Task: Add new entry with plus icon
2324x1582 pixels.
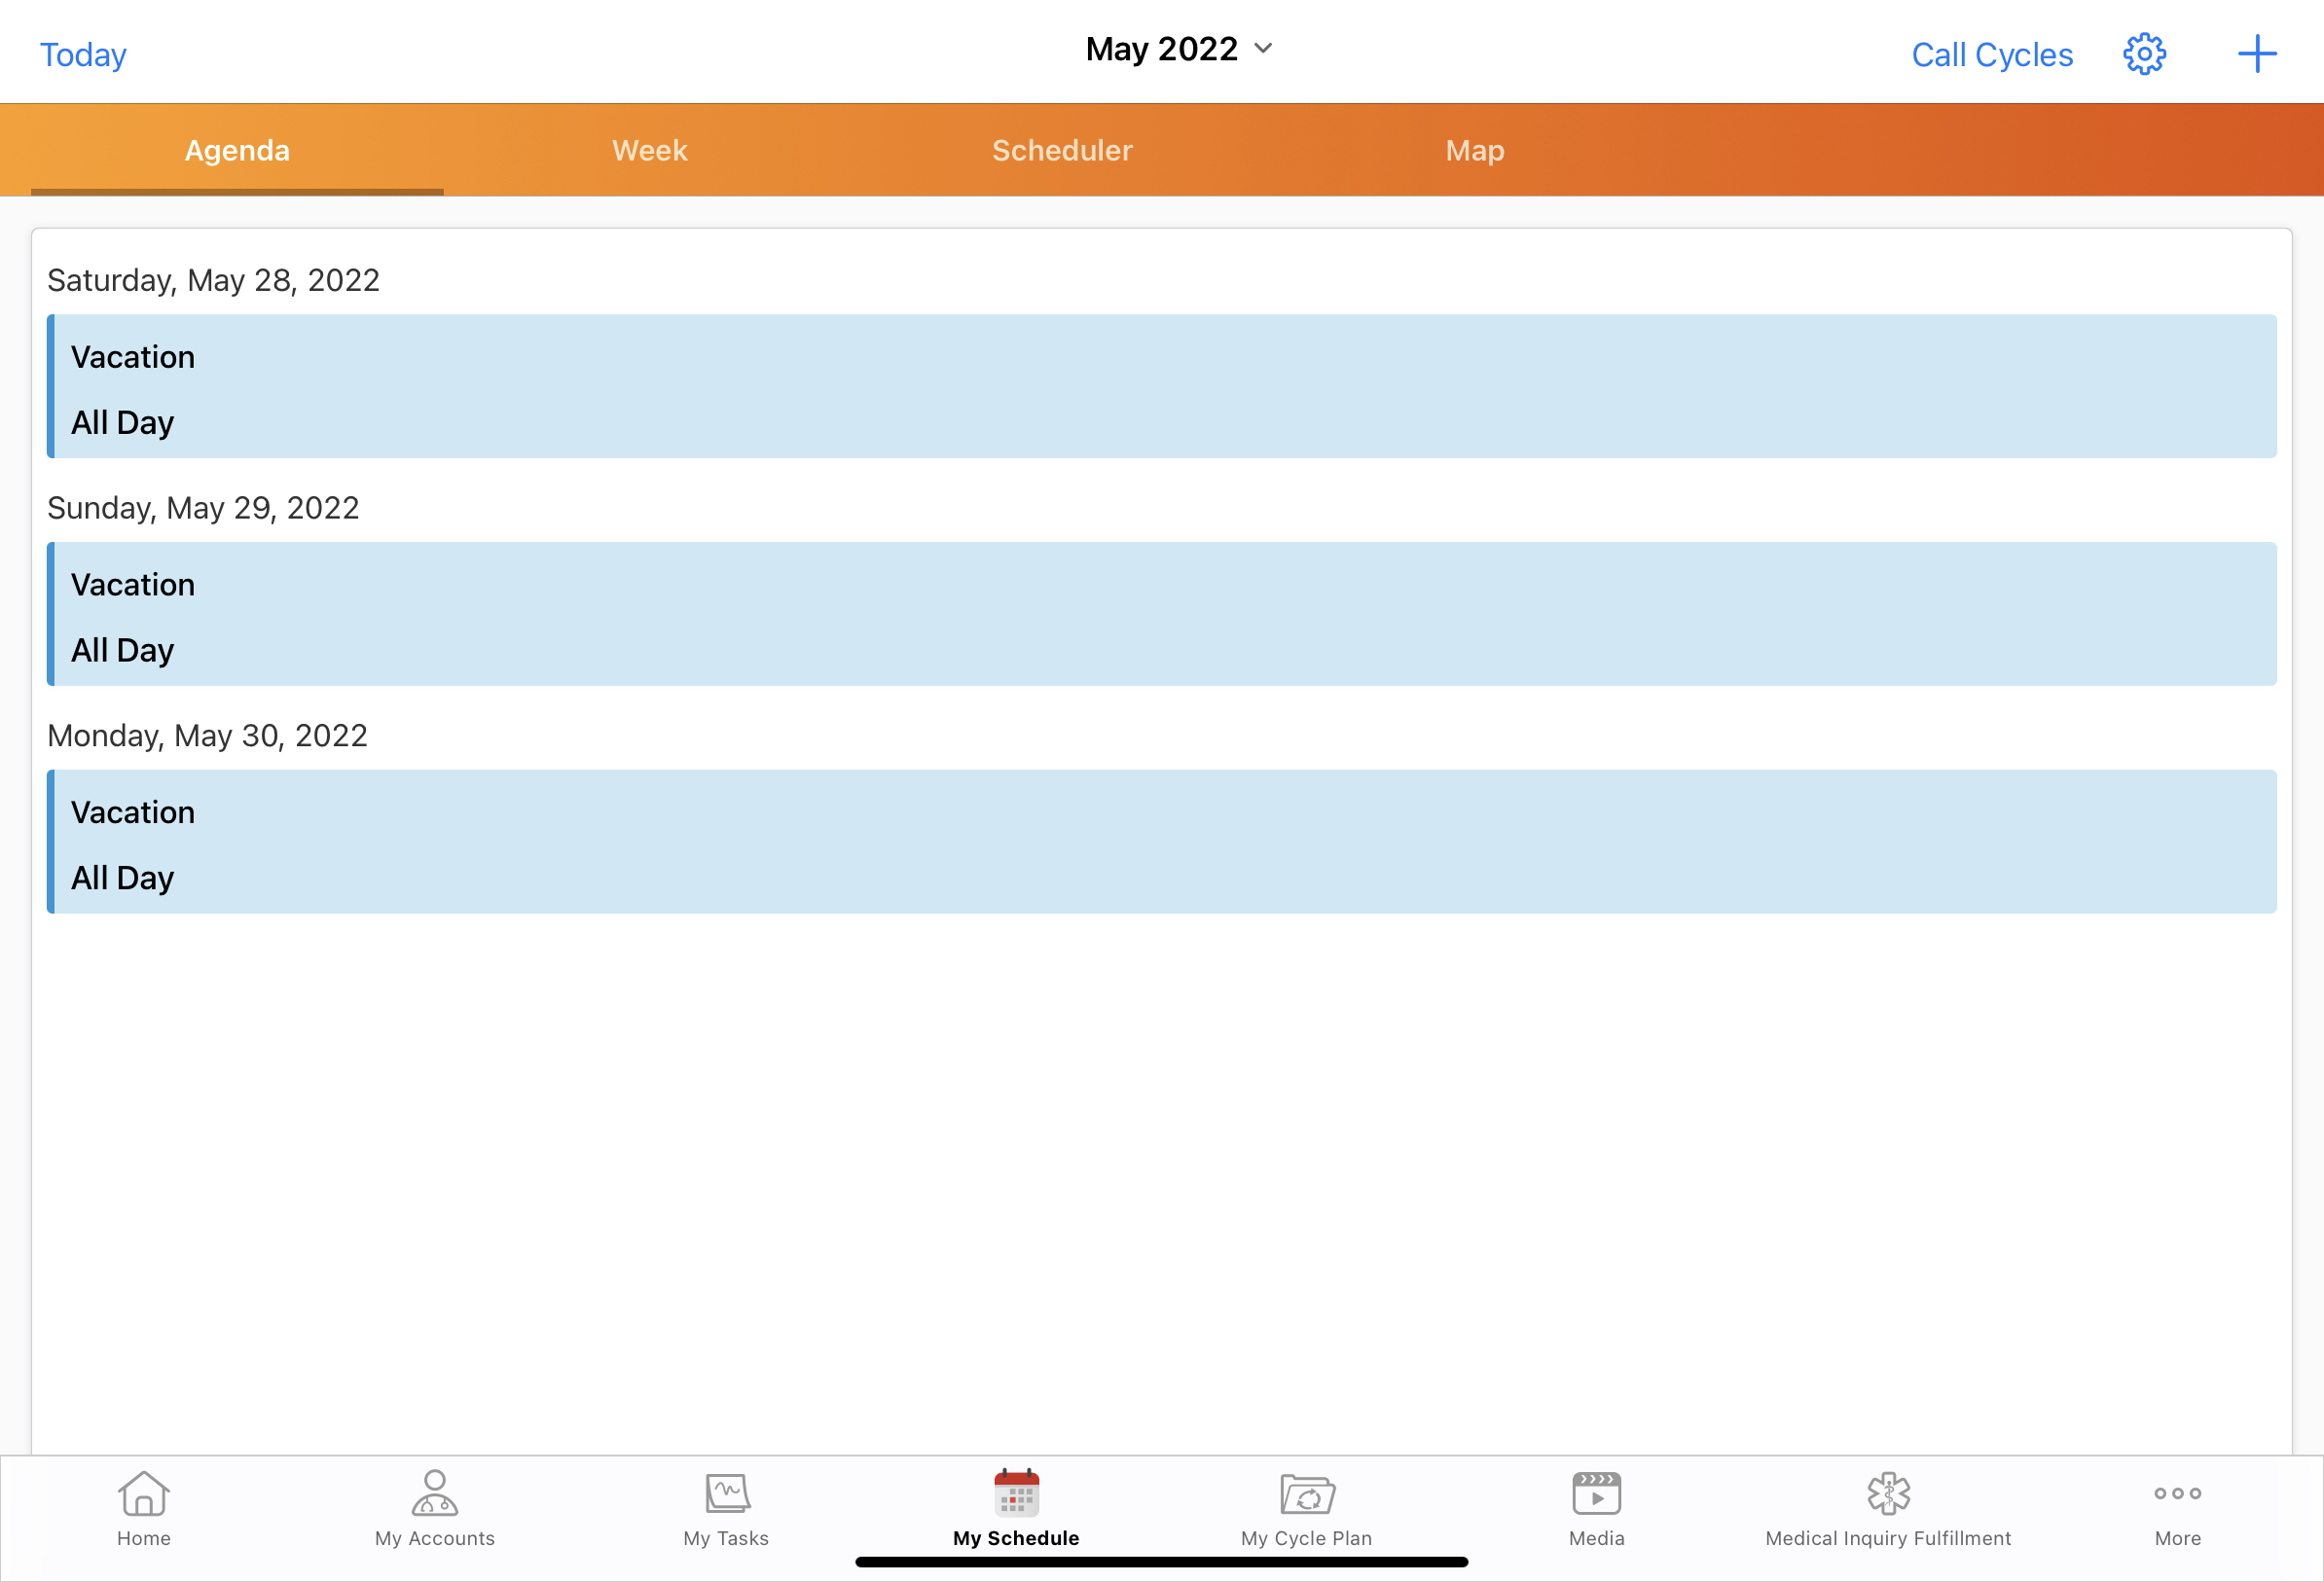Action: tap(2256, 54)
